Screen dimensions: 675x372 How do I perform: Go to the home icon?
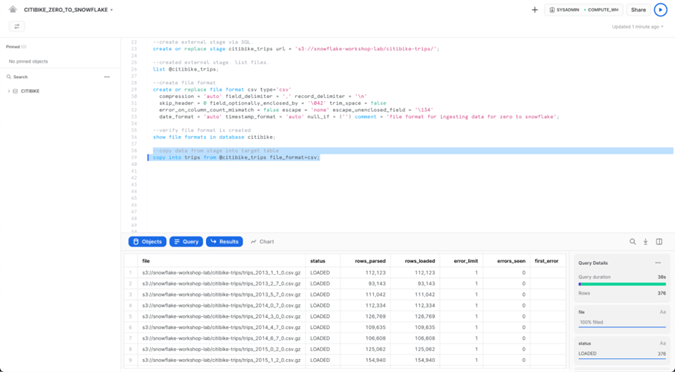tap(12, 9)
